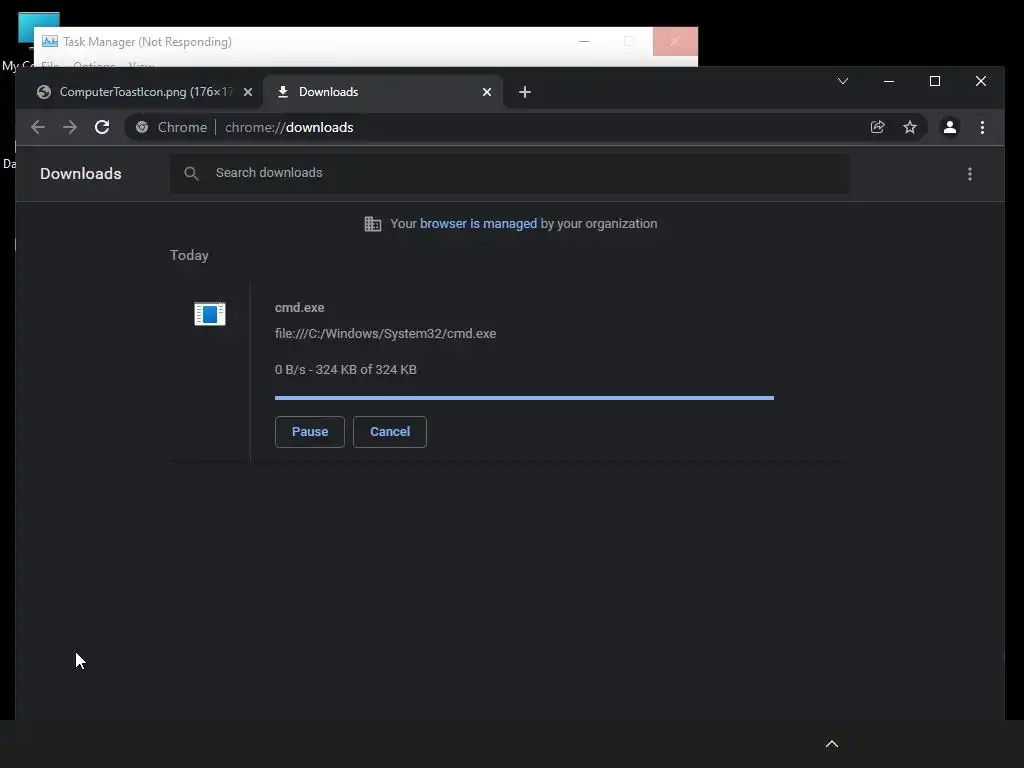1024x768 pixels.
Task: Open the Chrome profile avatar menu
Action: (x=950, y=127)
